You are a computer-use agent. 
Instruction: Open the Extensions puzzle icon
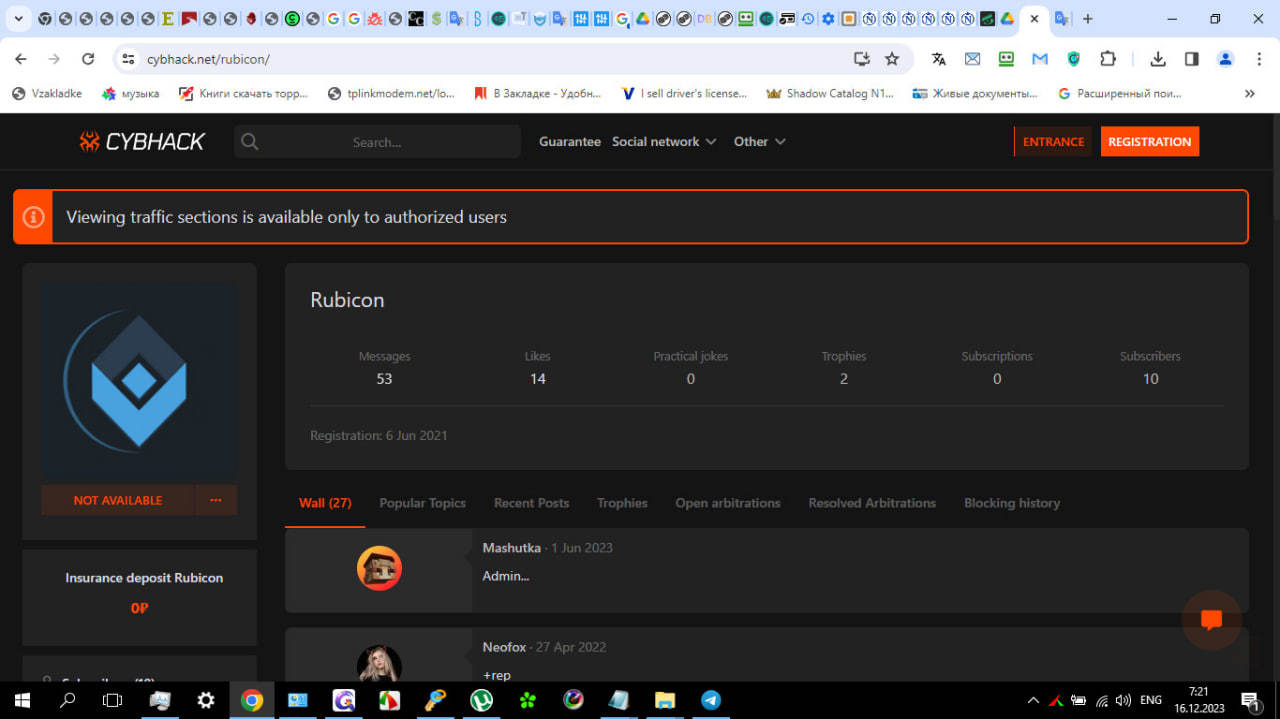(1108, 59)
